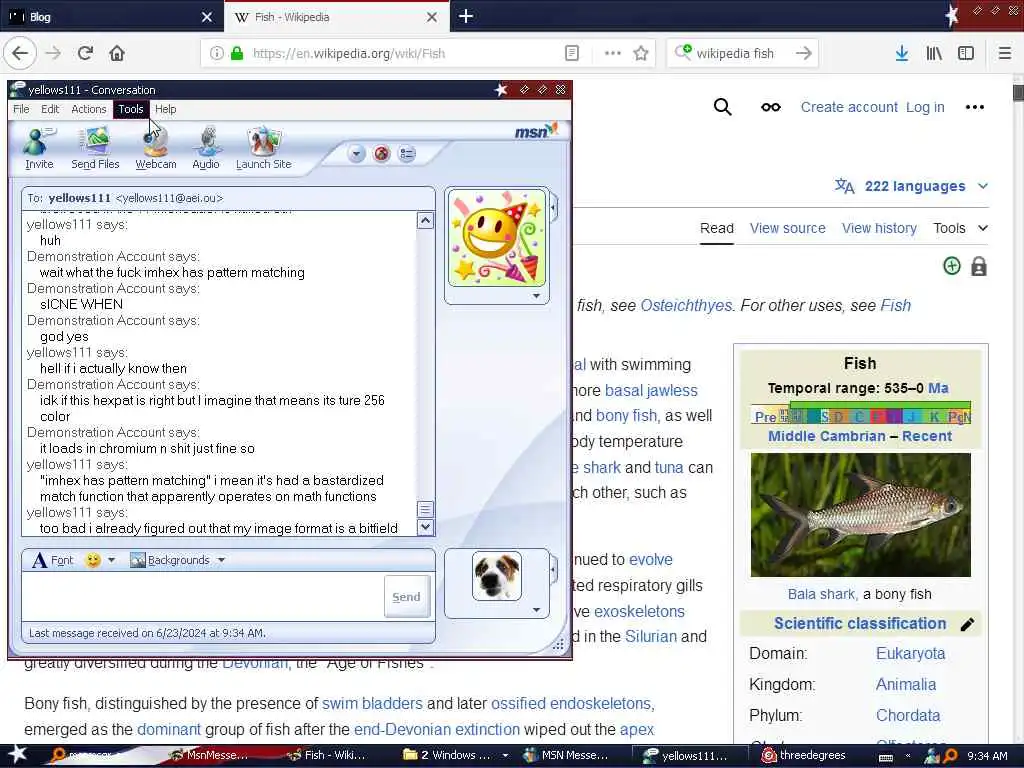Click the green good article plus icon
The image size is (1024, 768).
tap(952, 266)
